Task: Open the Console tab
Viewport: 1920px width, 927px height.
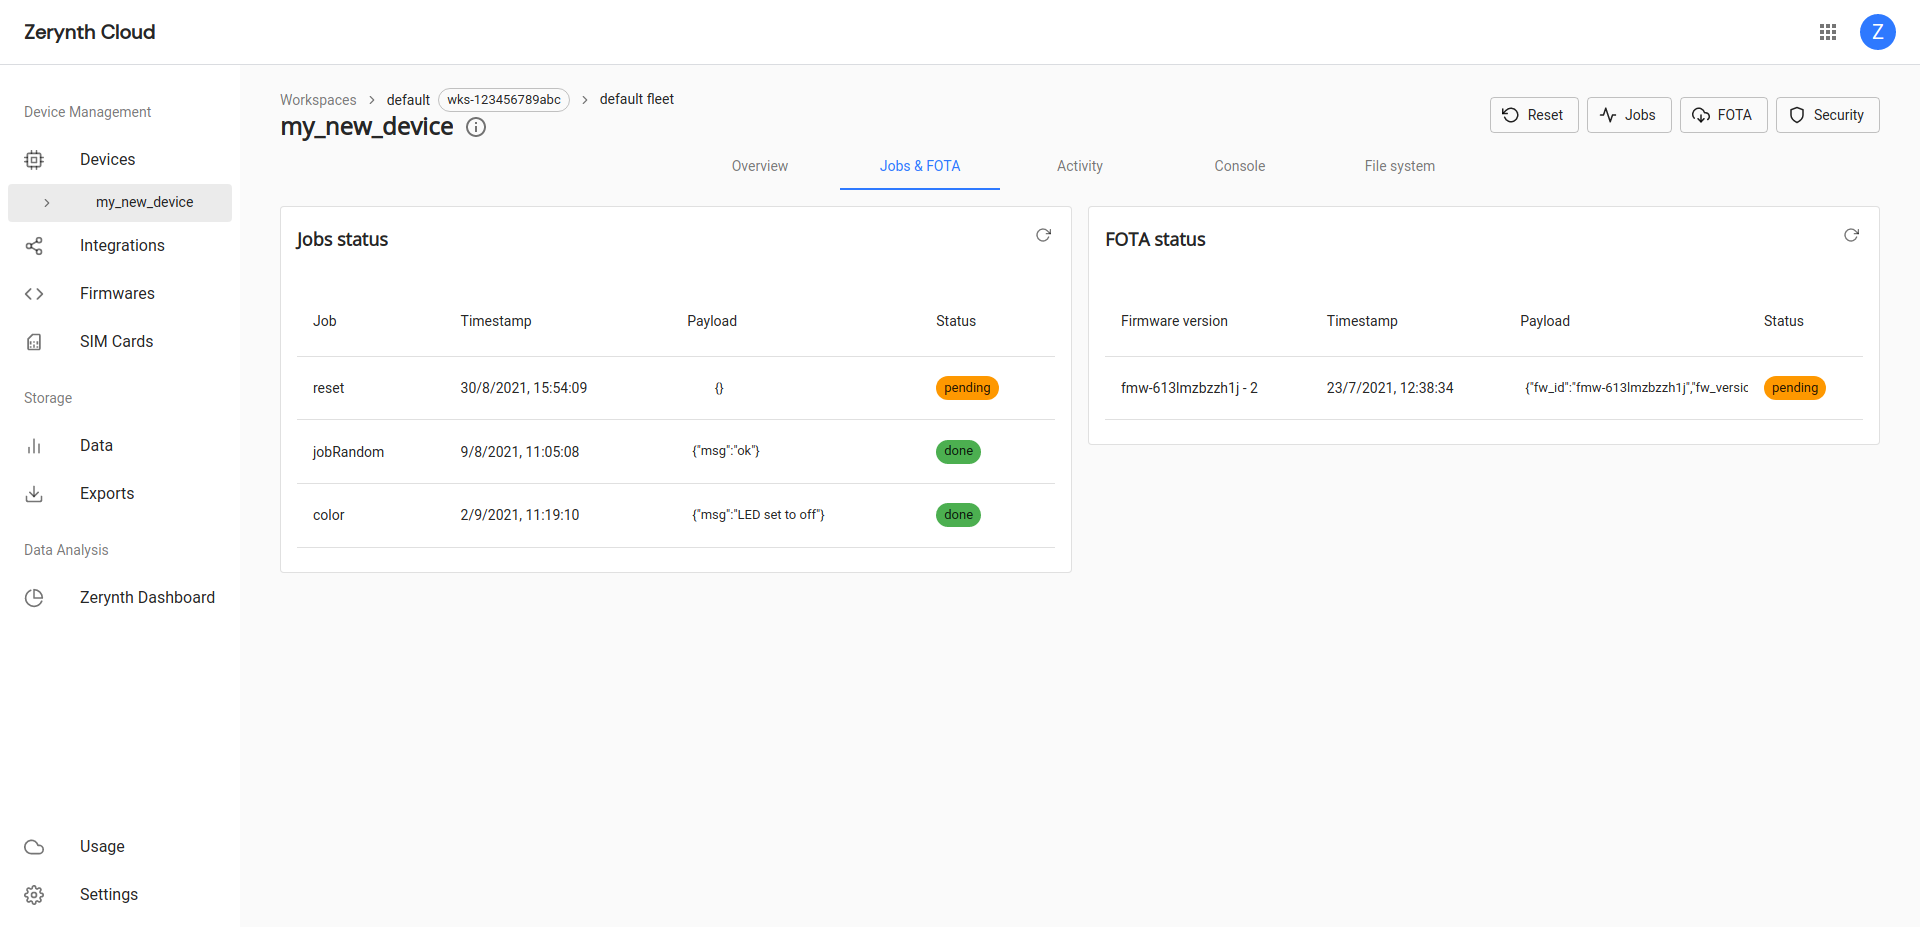Action: pyautogui.click(x=1240, y=166)
